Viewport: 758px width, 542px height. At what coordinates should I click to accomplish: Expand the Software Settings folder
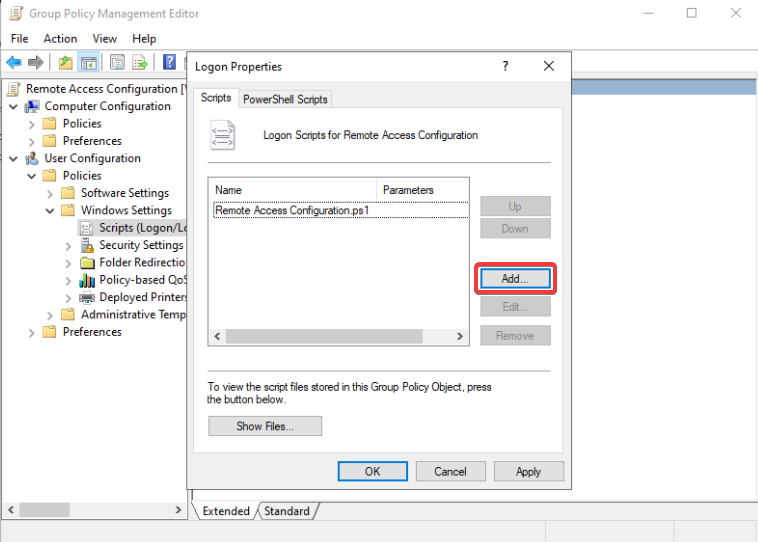pyautogui.click(x=50, y=193)
